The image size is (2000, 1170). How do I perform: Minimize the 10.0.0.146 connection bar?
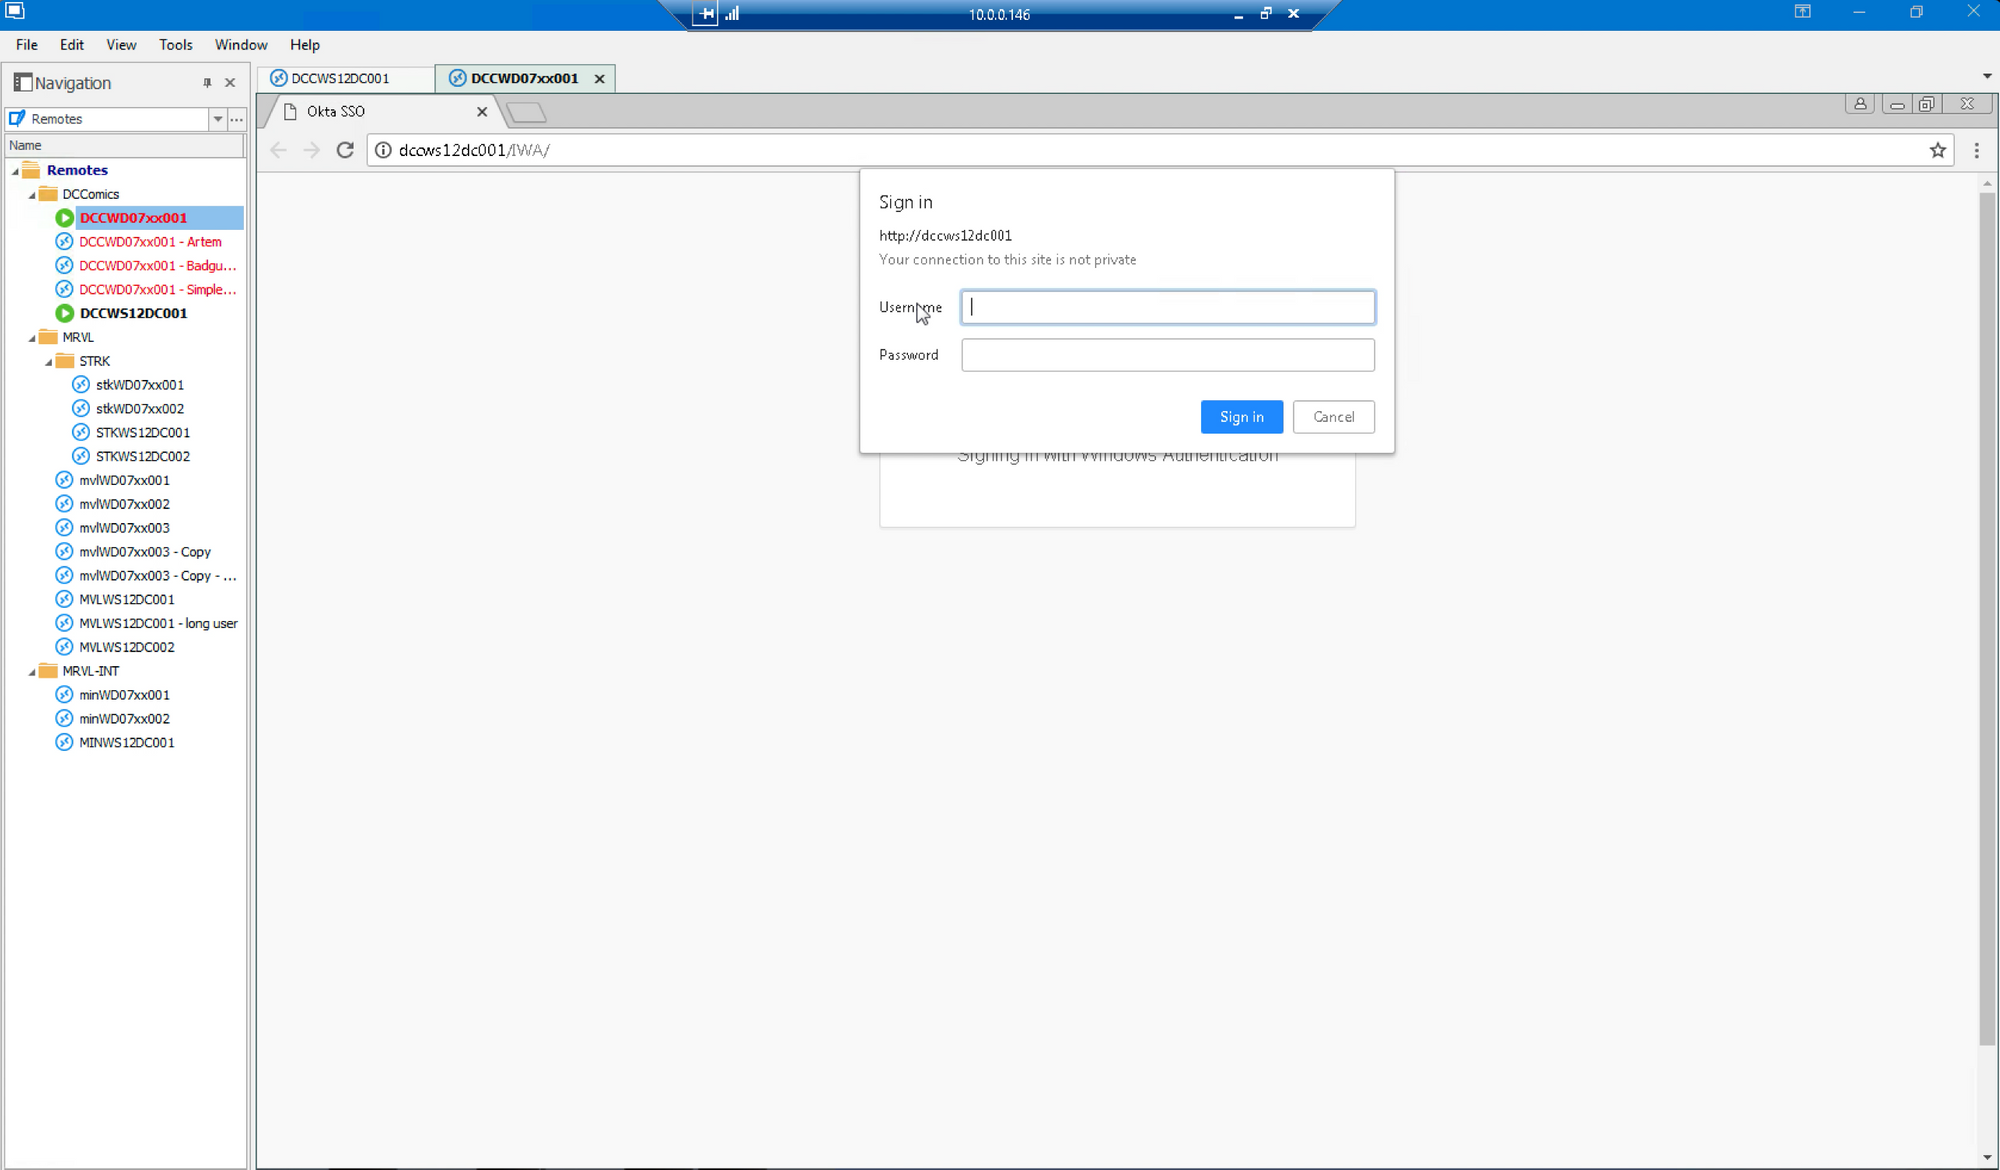click(1238, 15)
